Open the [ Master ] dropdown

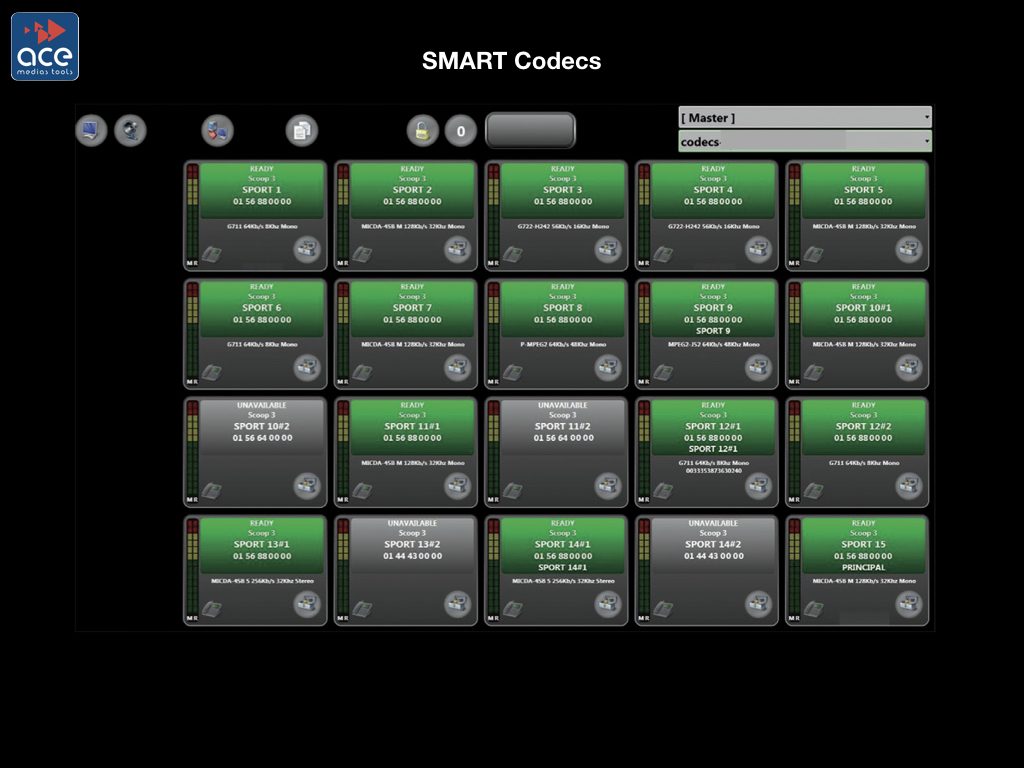click(804, 118)
